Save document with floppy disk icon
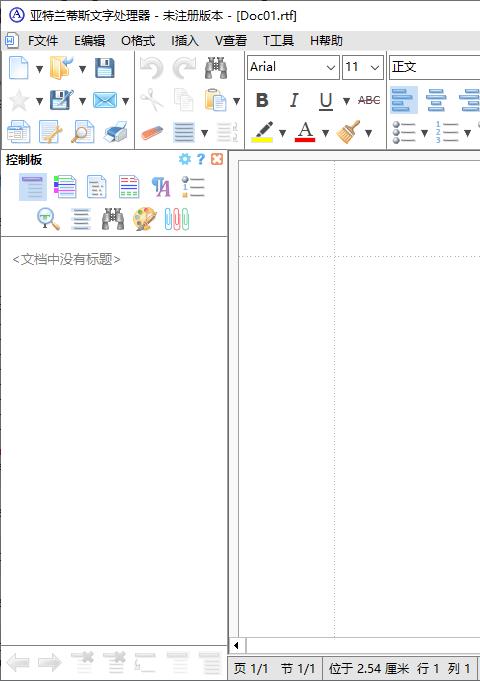Viewport: 480px width, 681px height. 105,68
